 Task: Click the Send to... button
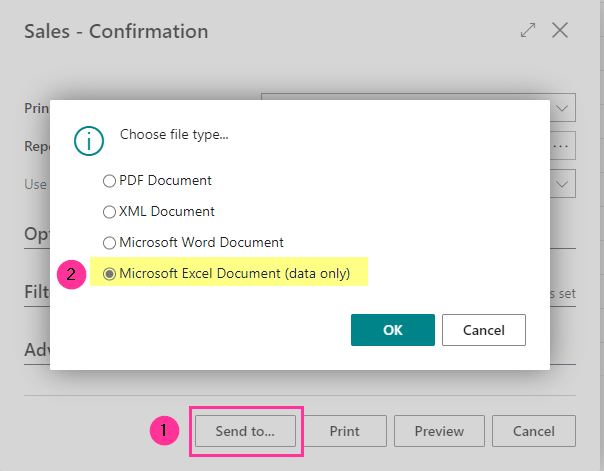click(x=245, y=431)
